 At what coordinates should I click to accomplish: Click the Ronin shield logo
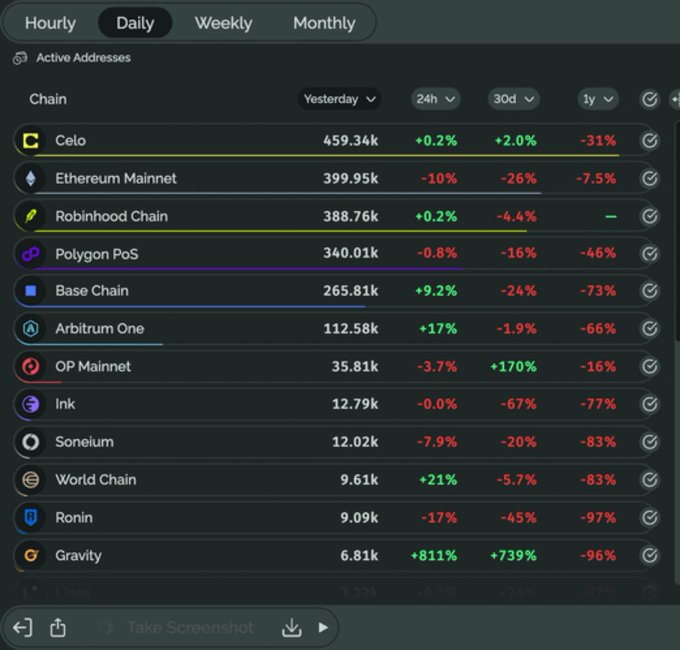(30, 517)
